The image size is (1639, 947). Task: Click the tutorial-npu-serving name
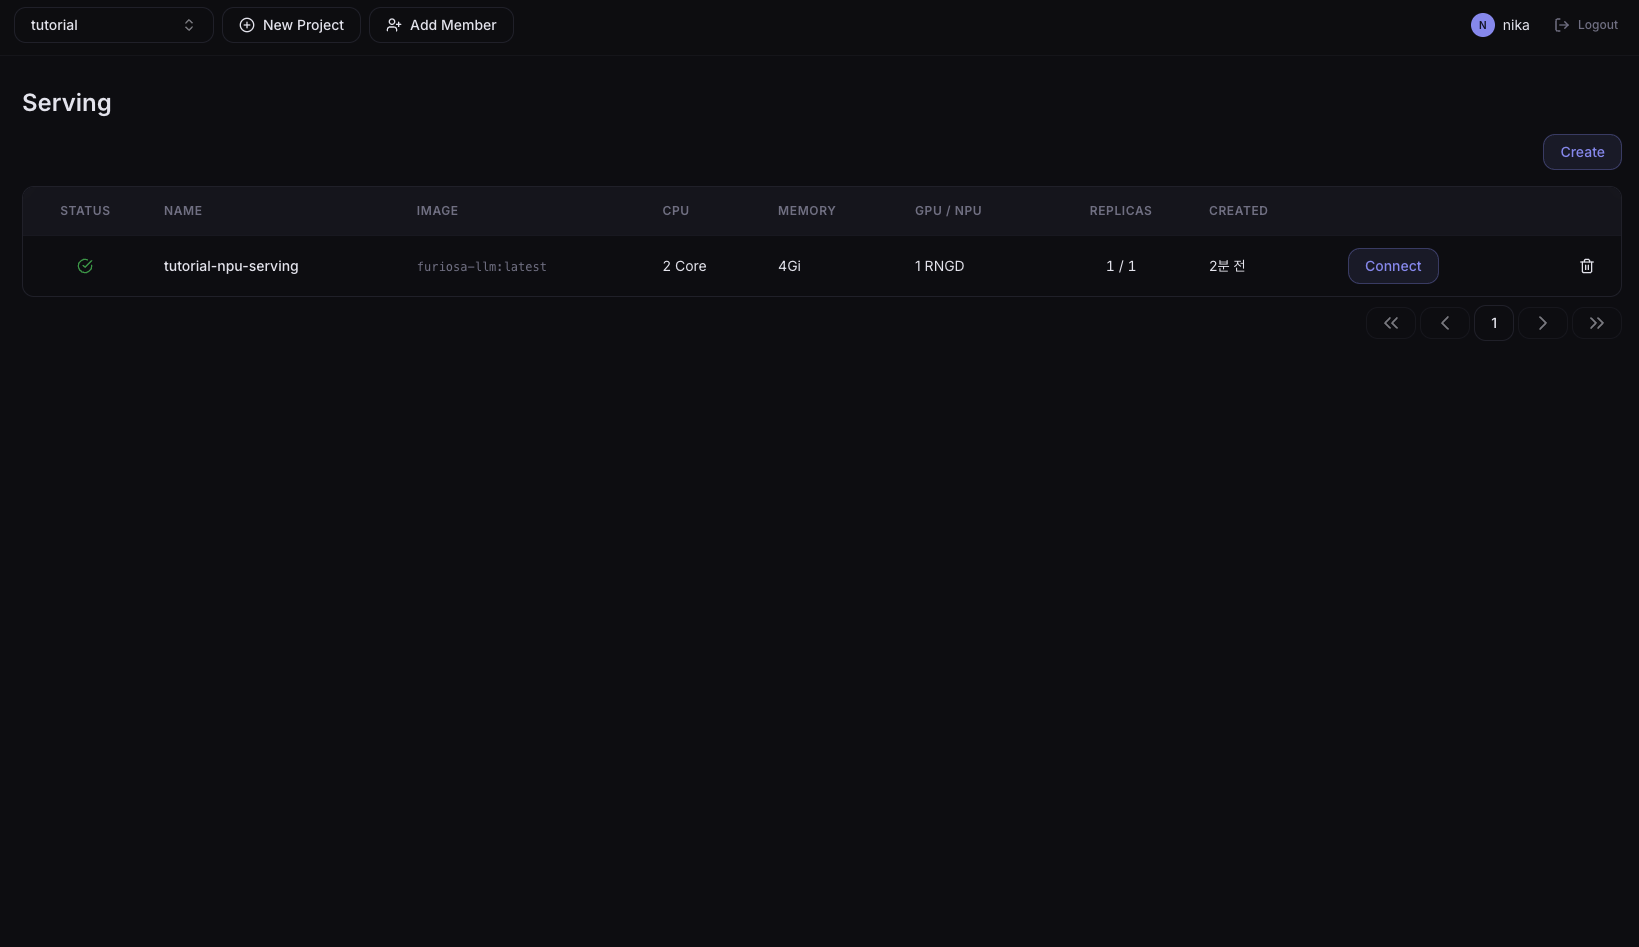point(231,266)
